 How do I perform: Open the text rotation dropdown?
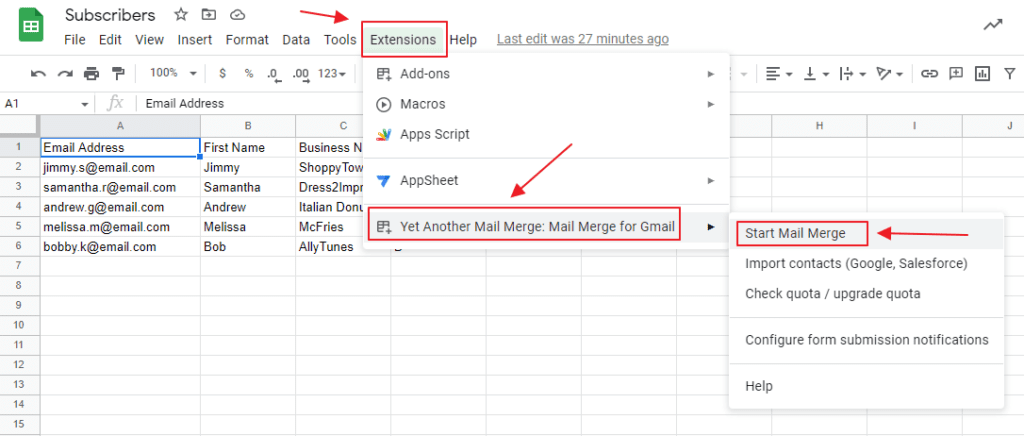pyautogui.click(x=889, y=74)
